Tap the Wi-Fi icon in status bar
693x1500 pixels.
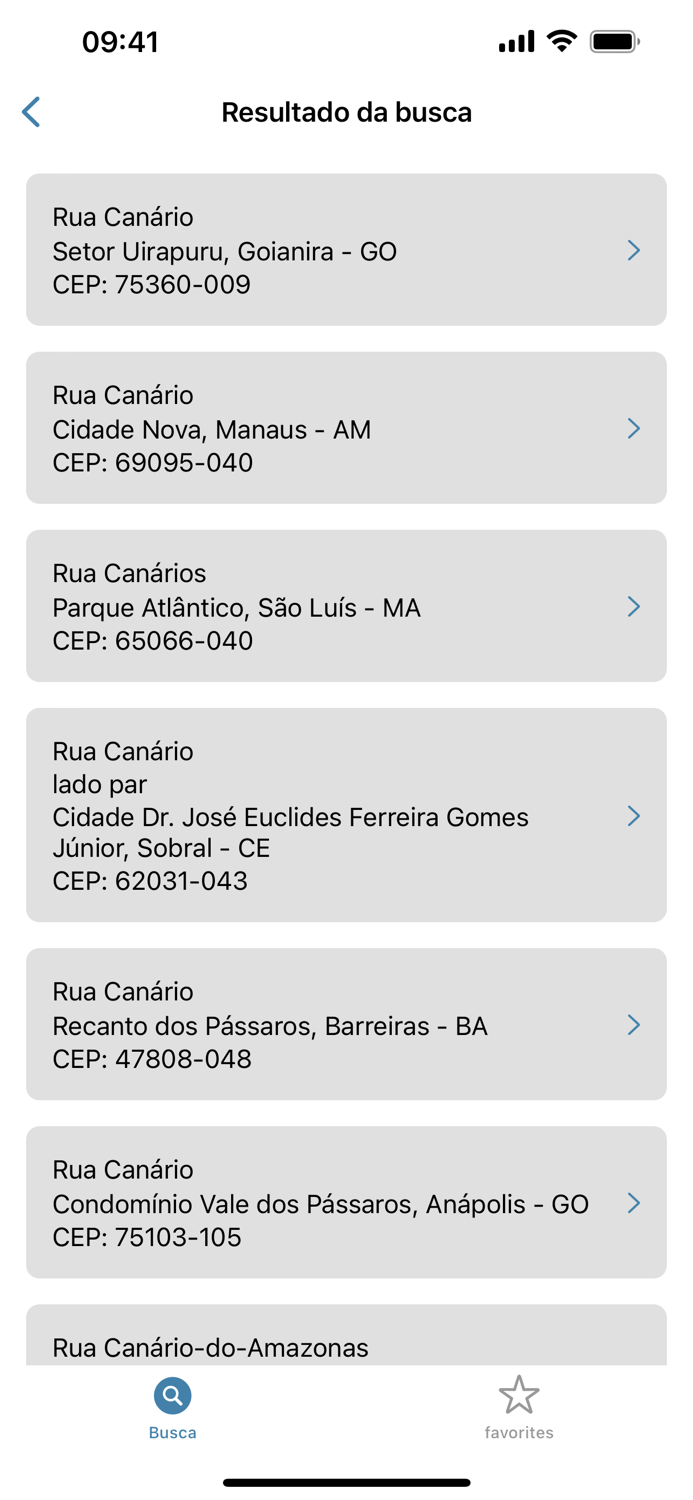click(562, 41)
